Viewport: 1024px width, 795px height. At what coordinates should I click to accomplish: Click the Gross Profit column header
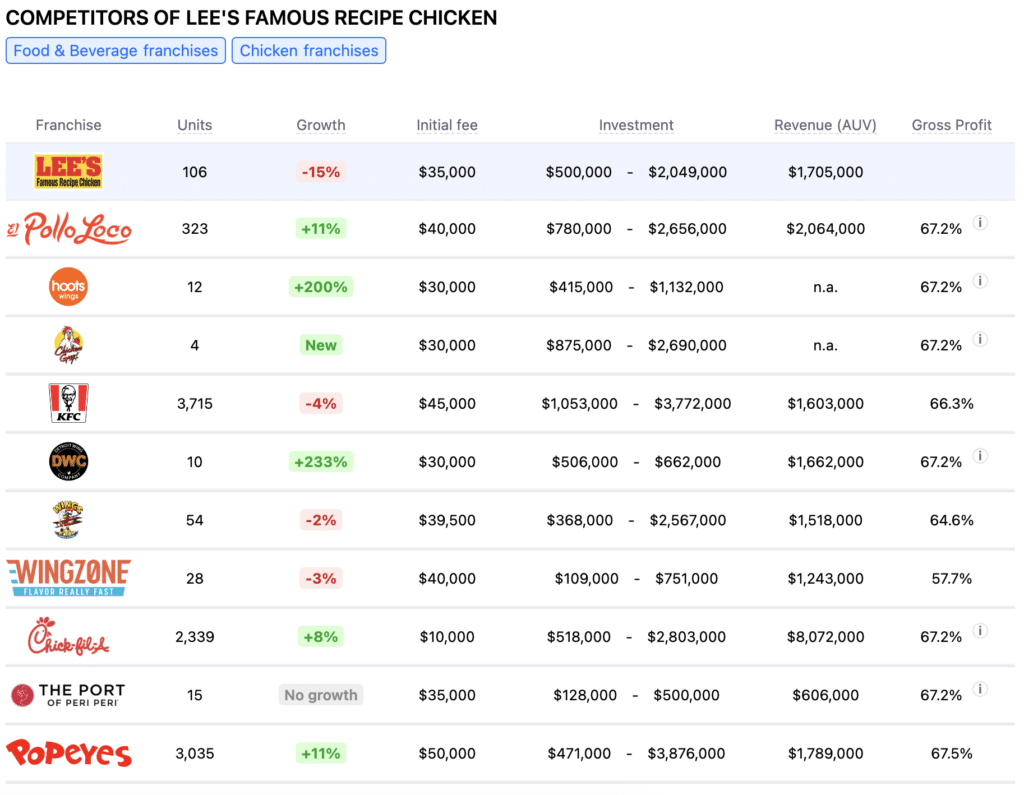point(952,125)
